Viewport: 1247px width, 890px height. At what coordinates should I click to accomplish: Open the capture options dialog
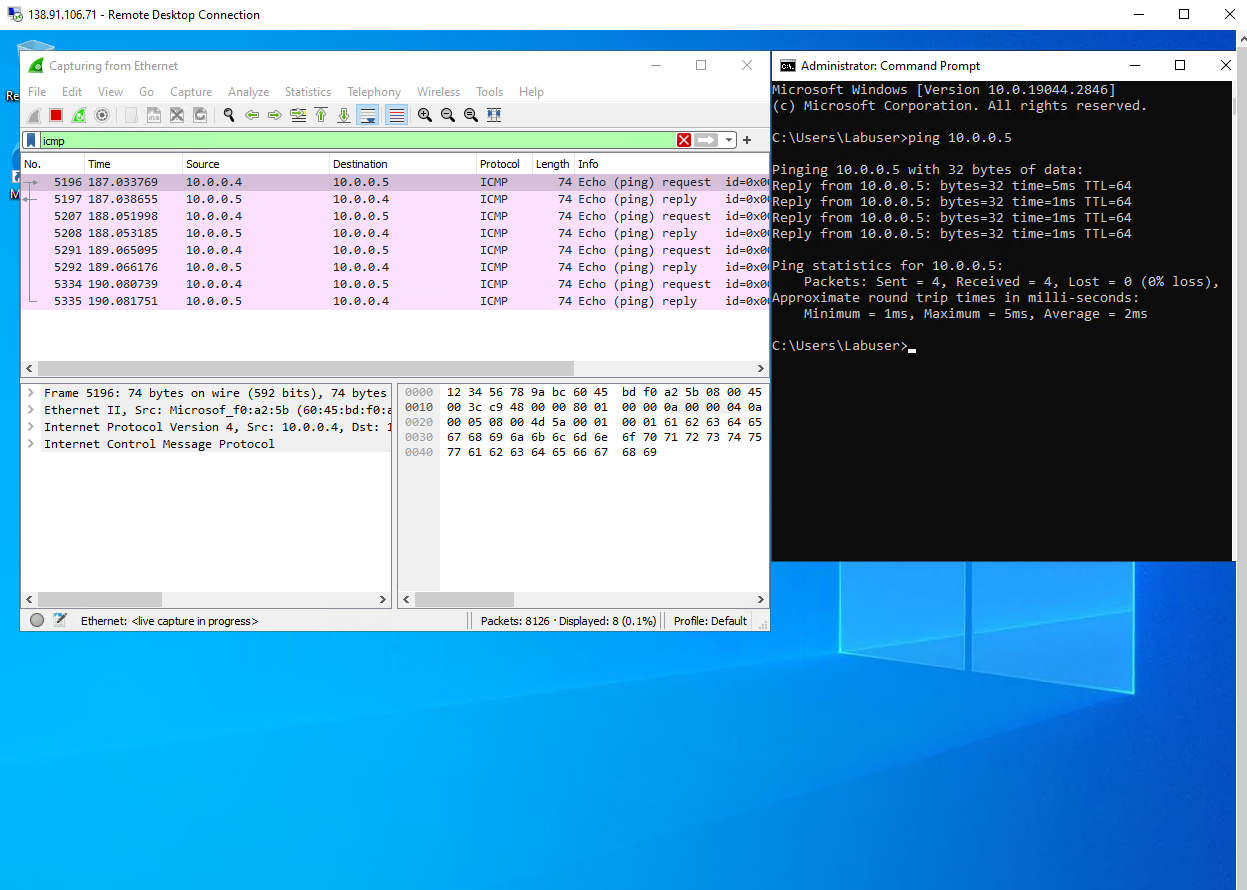pyautogui.click(x=101, y=114)
